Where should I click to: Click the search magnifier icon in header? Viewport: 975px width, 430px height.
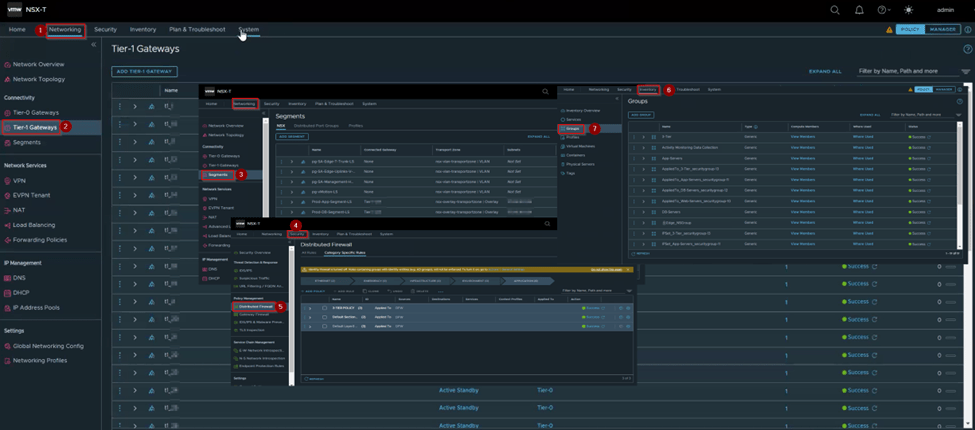coord(835,10)
